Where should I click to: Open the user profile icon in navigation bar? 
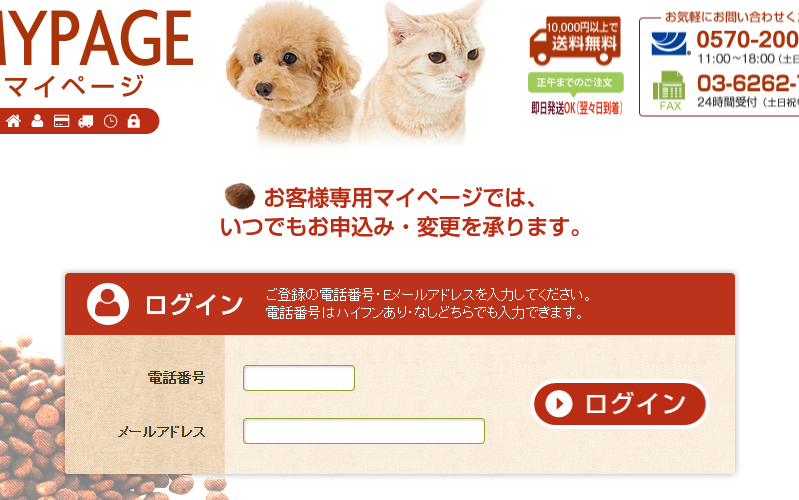(x=37, y=121)
